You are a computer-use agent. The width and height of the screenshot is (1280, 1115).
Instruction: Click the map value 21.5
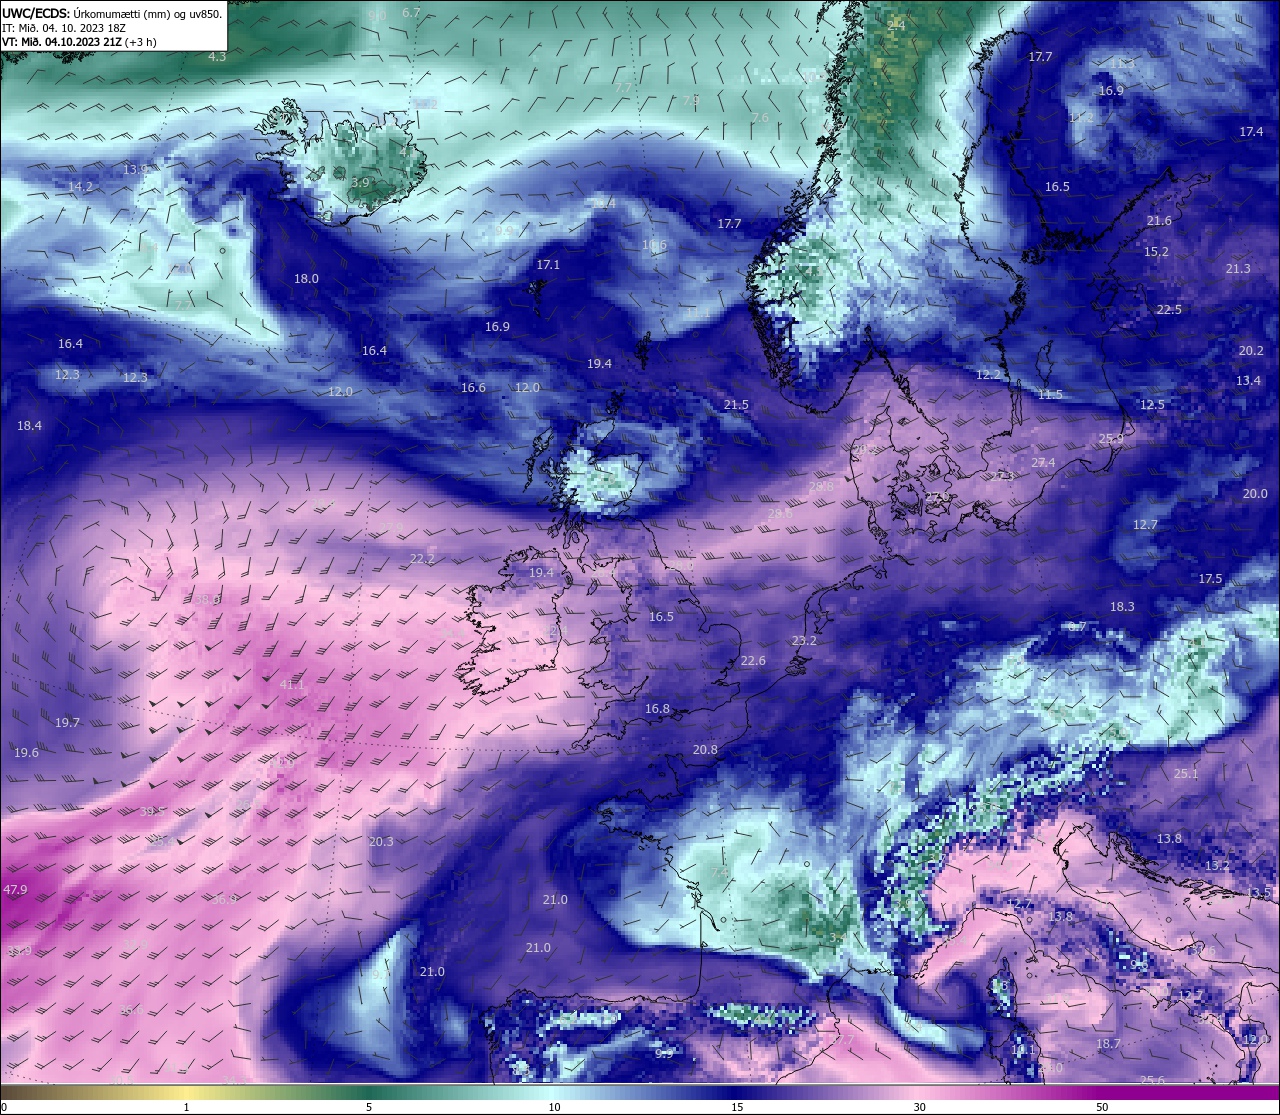click(x=736, y=404)
